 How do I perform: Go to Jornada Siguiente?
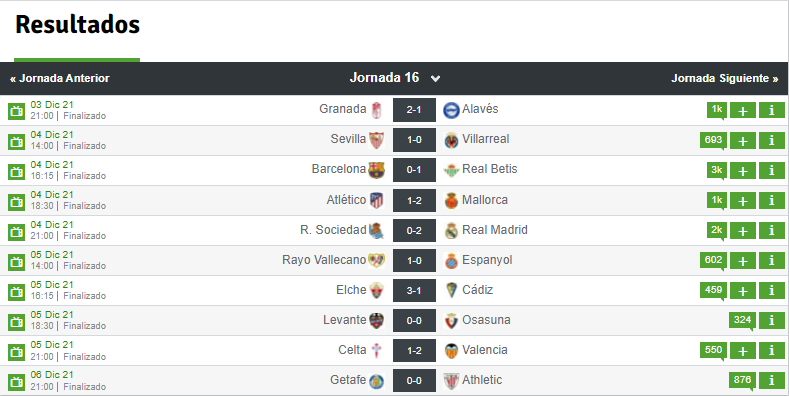click(725, 78)
